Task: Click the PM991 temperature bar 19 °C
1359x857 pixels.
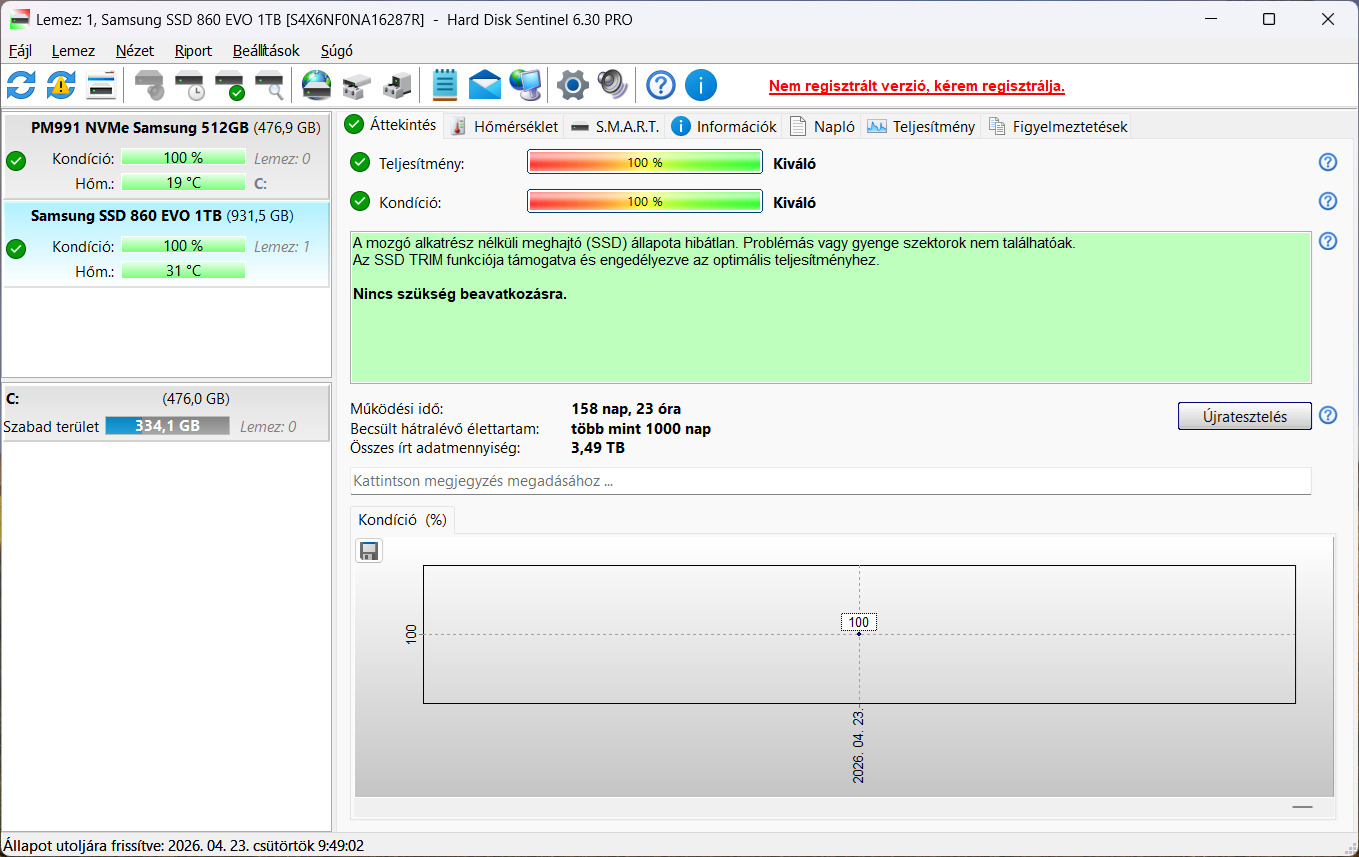Action: click(183, 183)
